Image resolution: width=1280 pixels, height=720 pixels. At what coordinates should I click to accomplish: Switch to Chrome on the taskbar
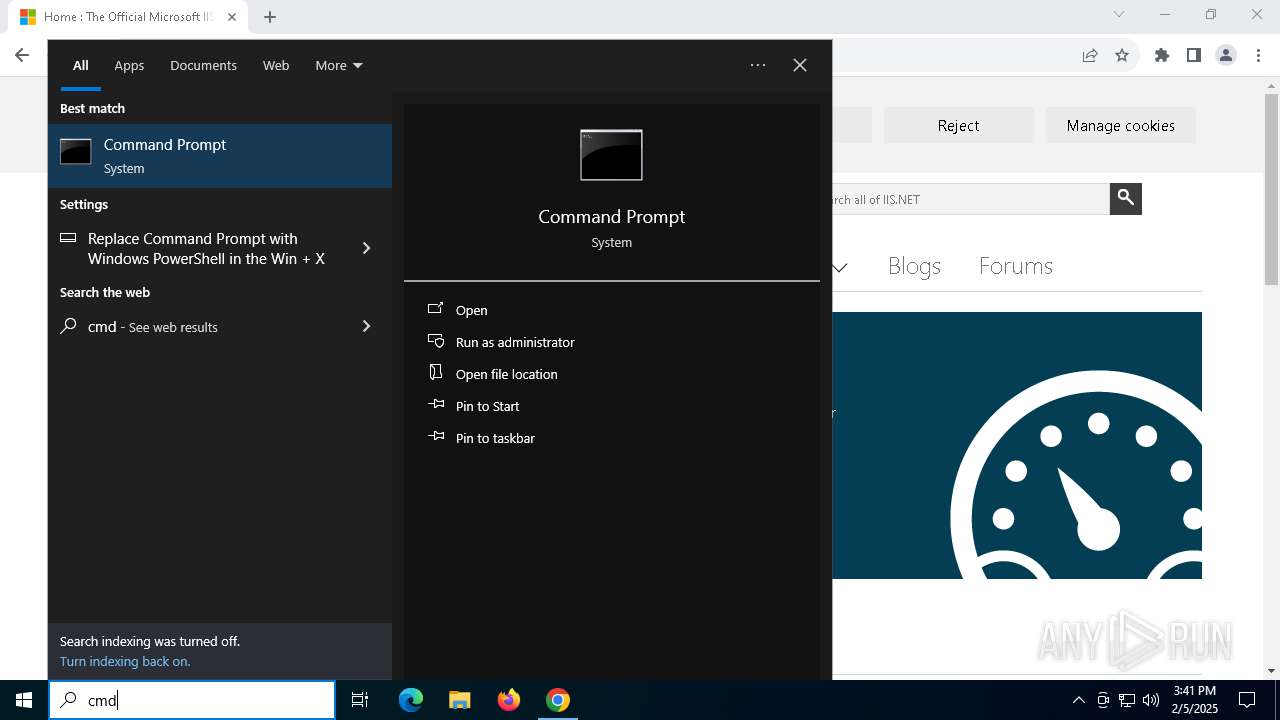coord(558,700)
